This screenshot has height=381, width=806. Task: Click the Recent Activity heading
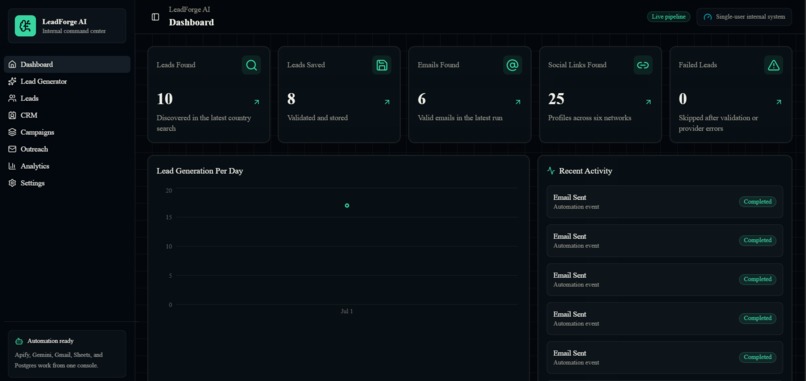tap(585, 171)
